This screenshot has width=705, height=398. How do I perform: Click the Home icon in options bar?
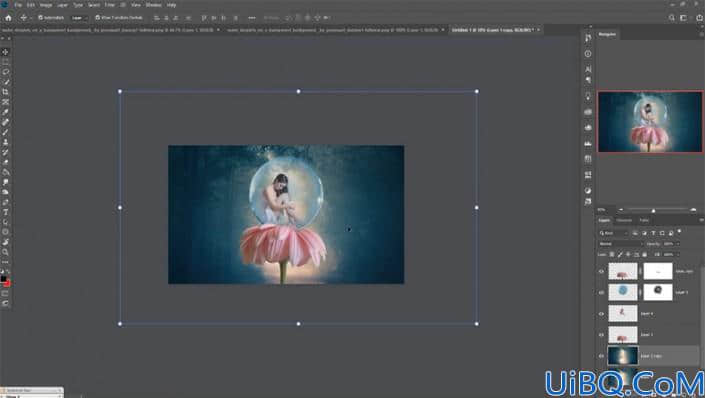pos(8,18)
